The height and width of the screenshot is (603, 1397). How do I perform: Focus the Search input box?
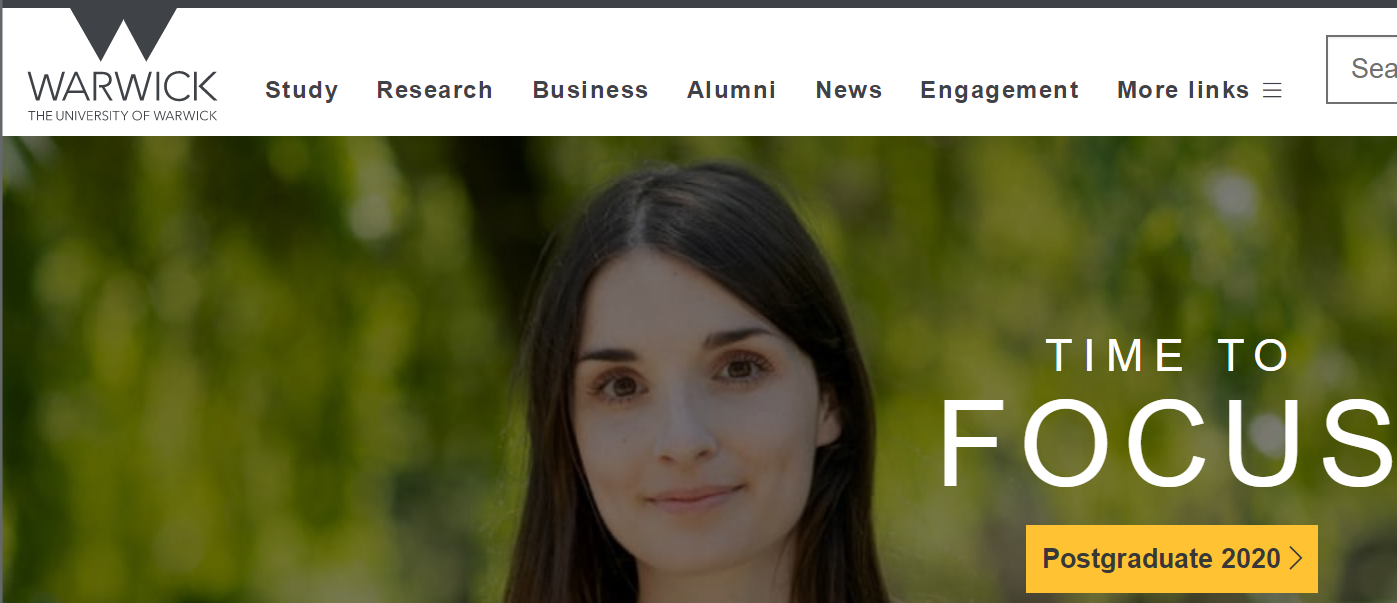pyautogui.click(x=1362, y=69)
